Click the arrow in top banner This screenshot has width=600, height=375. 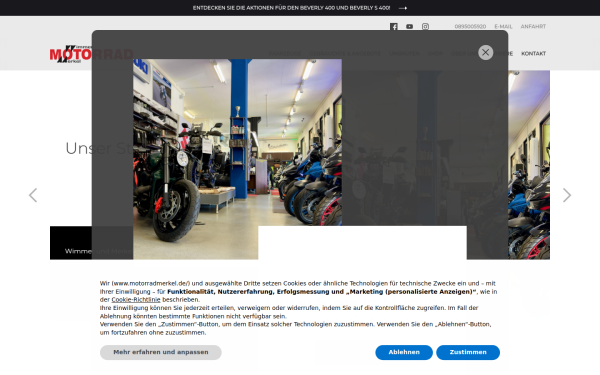pyautogui.click(x=403, y=8)
